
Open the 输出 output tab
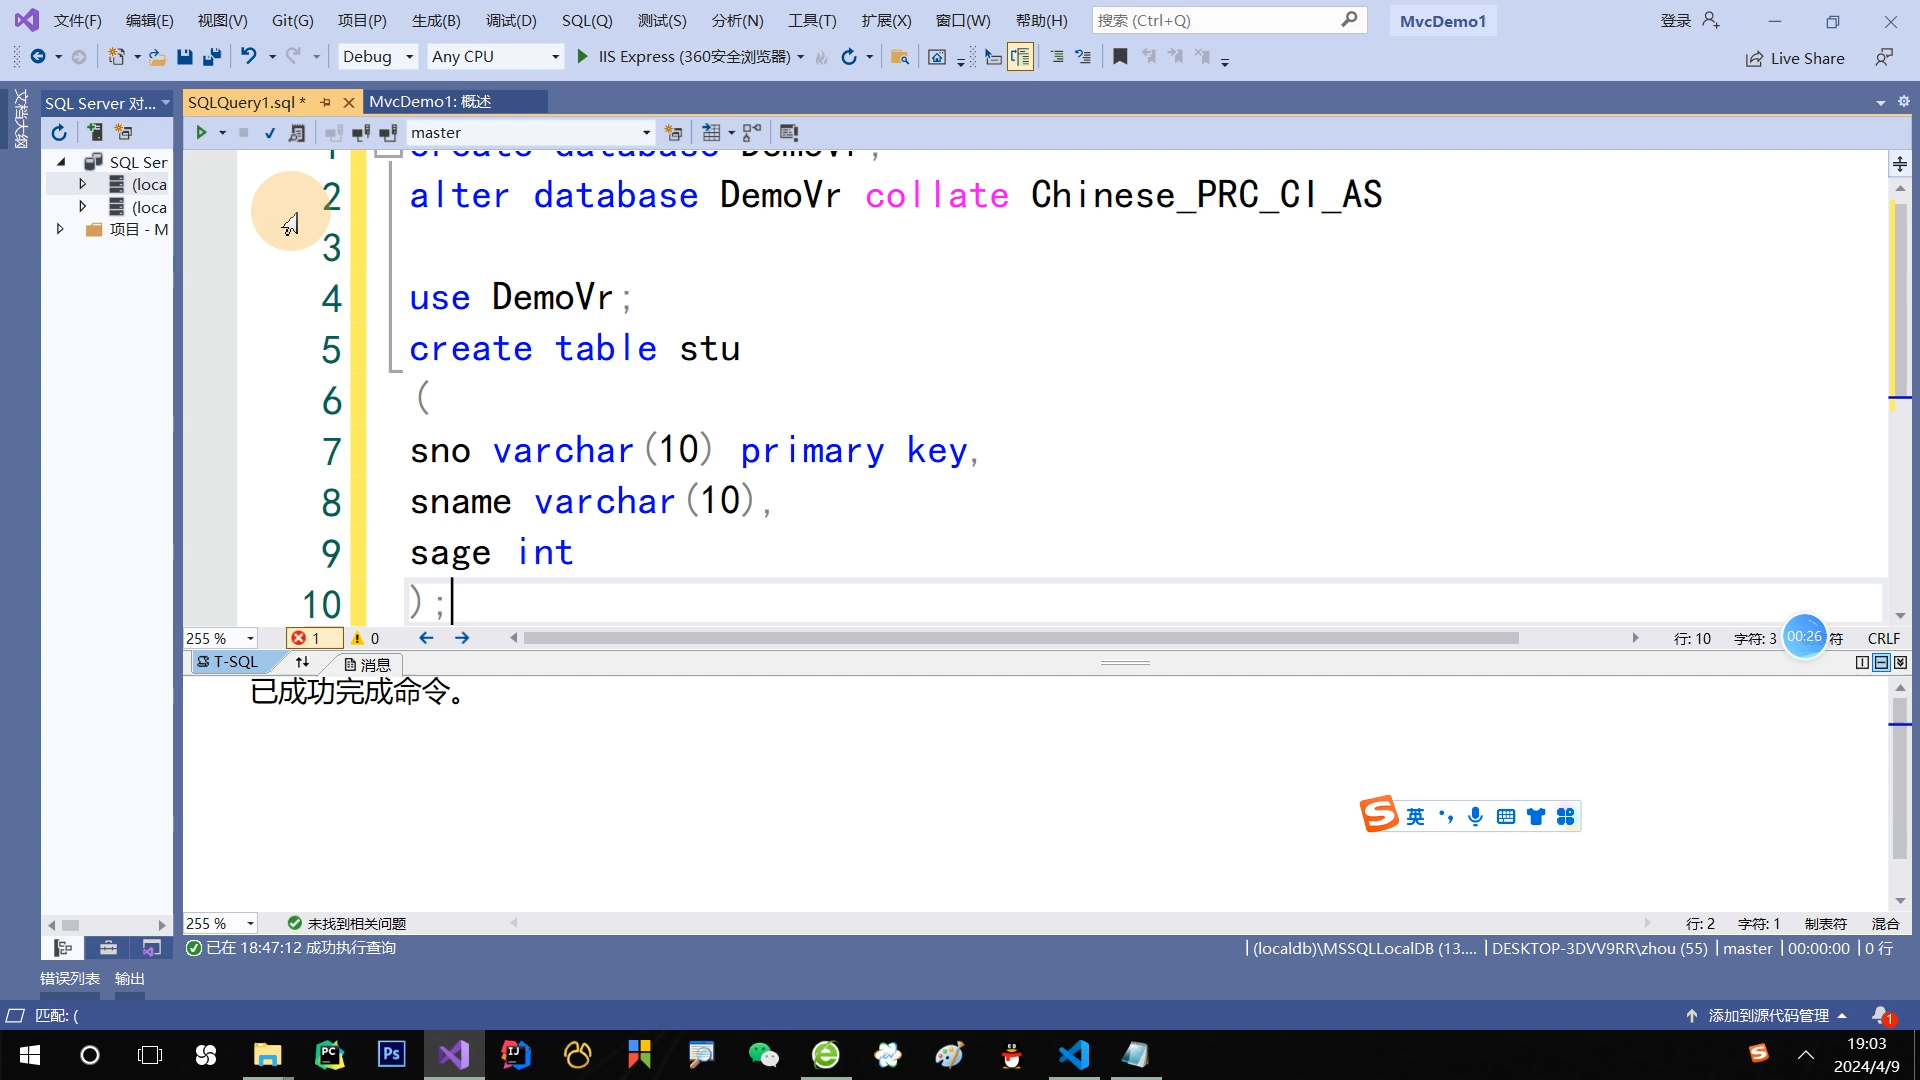tap(130, 979)
